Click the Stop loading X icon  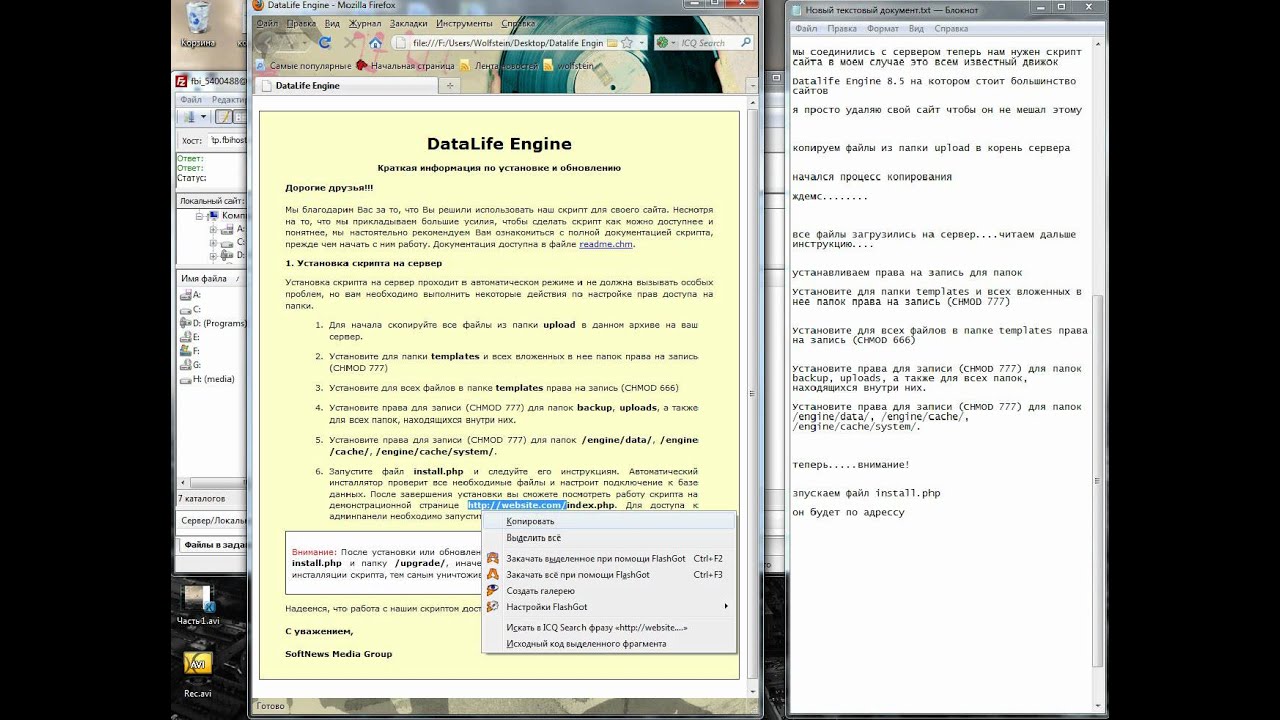pos(351,43)
